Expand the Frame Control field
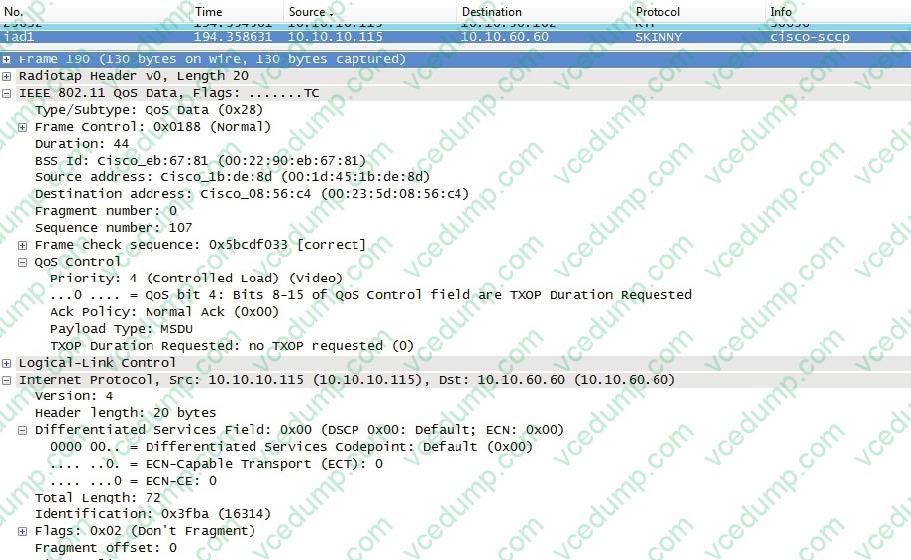This screenshot has width=911, height=560. [x=23, y=127]
